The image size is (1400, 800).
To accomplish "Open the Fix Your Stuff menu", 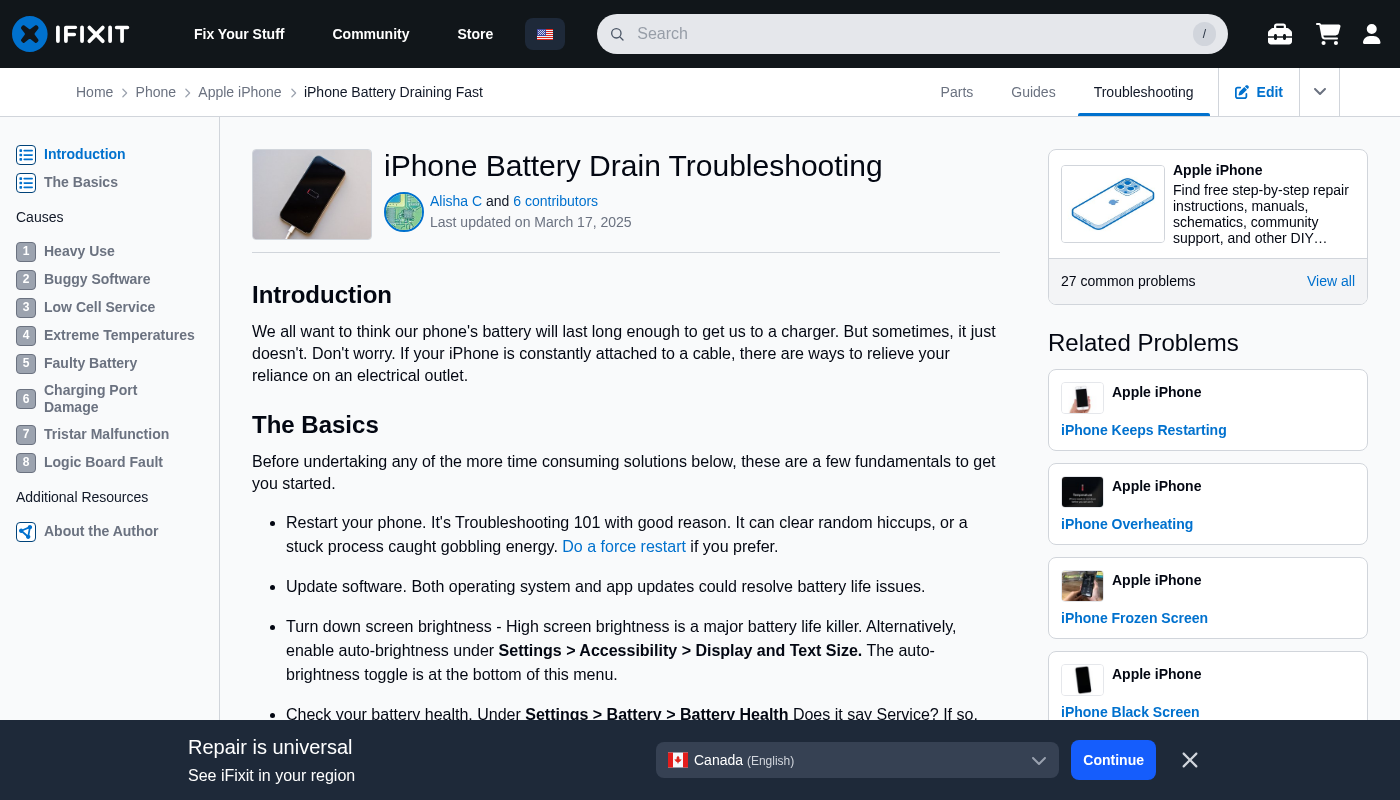I will [239, 34].
